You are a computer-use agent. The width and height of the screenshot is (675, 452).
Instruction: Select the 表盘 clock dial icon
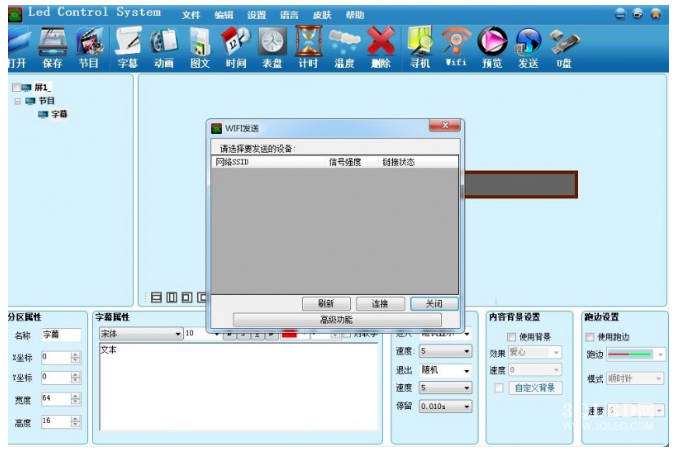coord(272,47)
